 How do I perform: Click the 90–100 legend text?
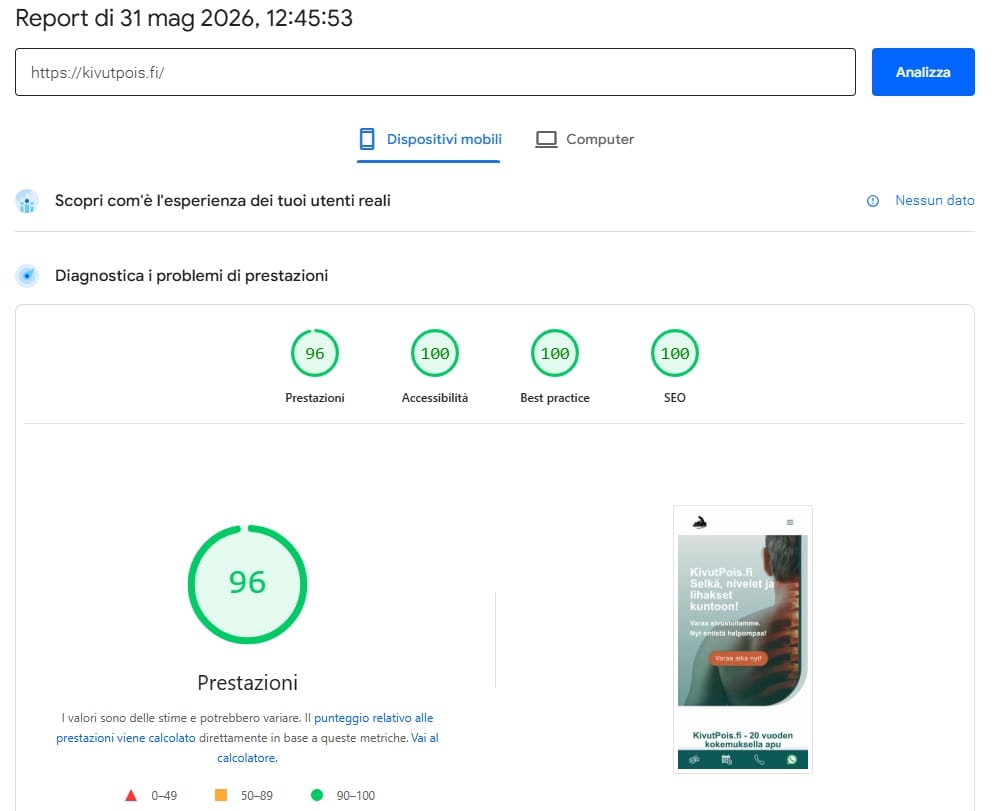[x=356, y=796]
